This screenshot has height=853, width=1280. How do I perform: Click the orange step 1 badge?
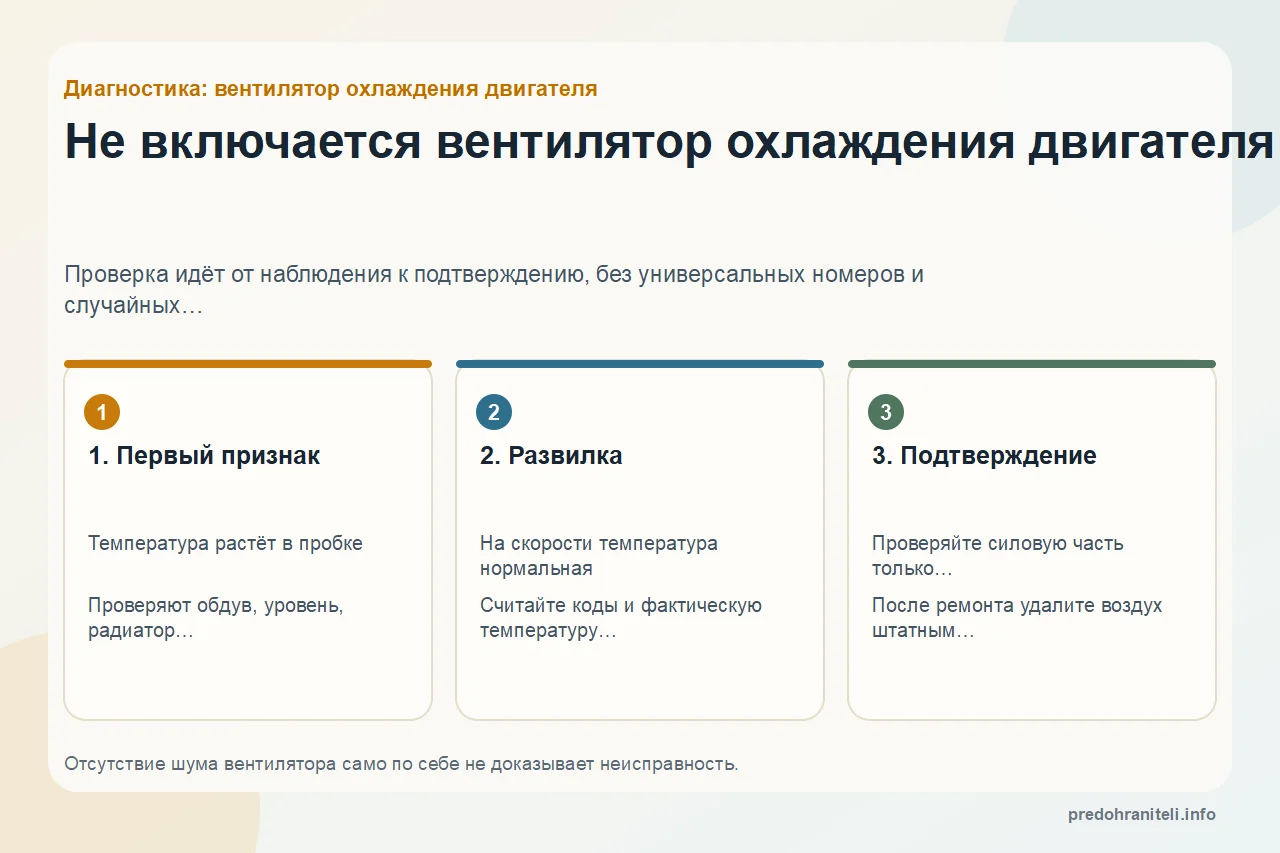click(102, 412)
